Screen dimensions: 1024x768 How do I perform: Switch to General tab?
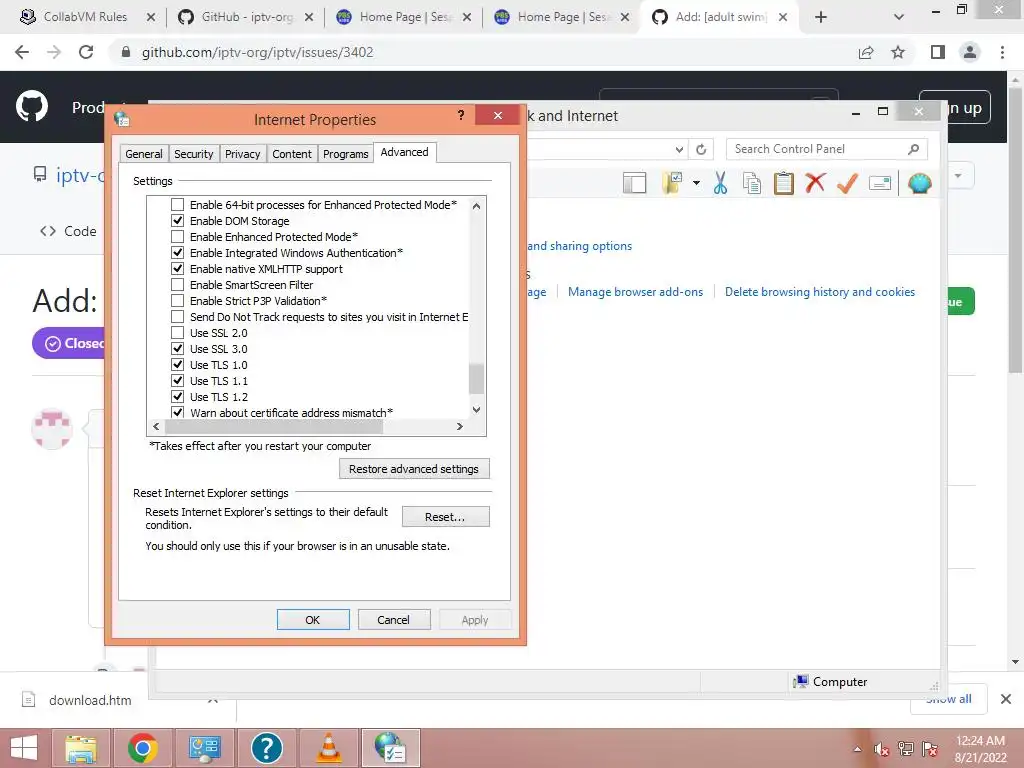click(144, 154)
